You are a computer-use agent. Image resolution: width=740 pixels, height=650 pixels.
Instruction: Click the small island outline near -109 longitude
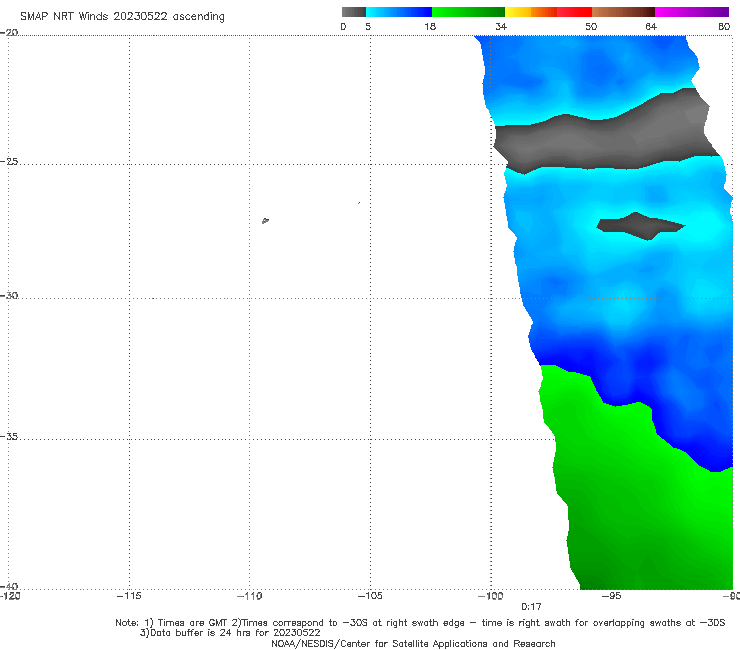point(265,220)
